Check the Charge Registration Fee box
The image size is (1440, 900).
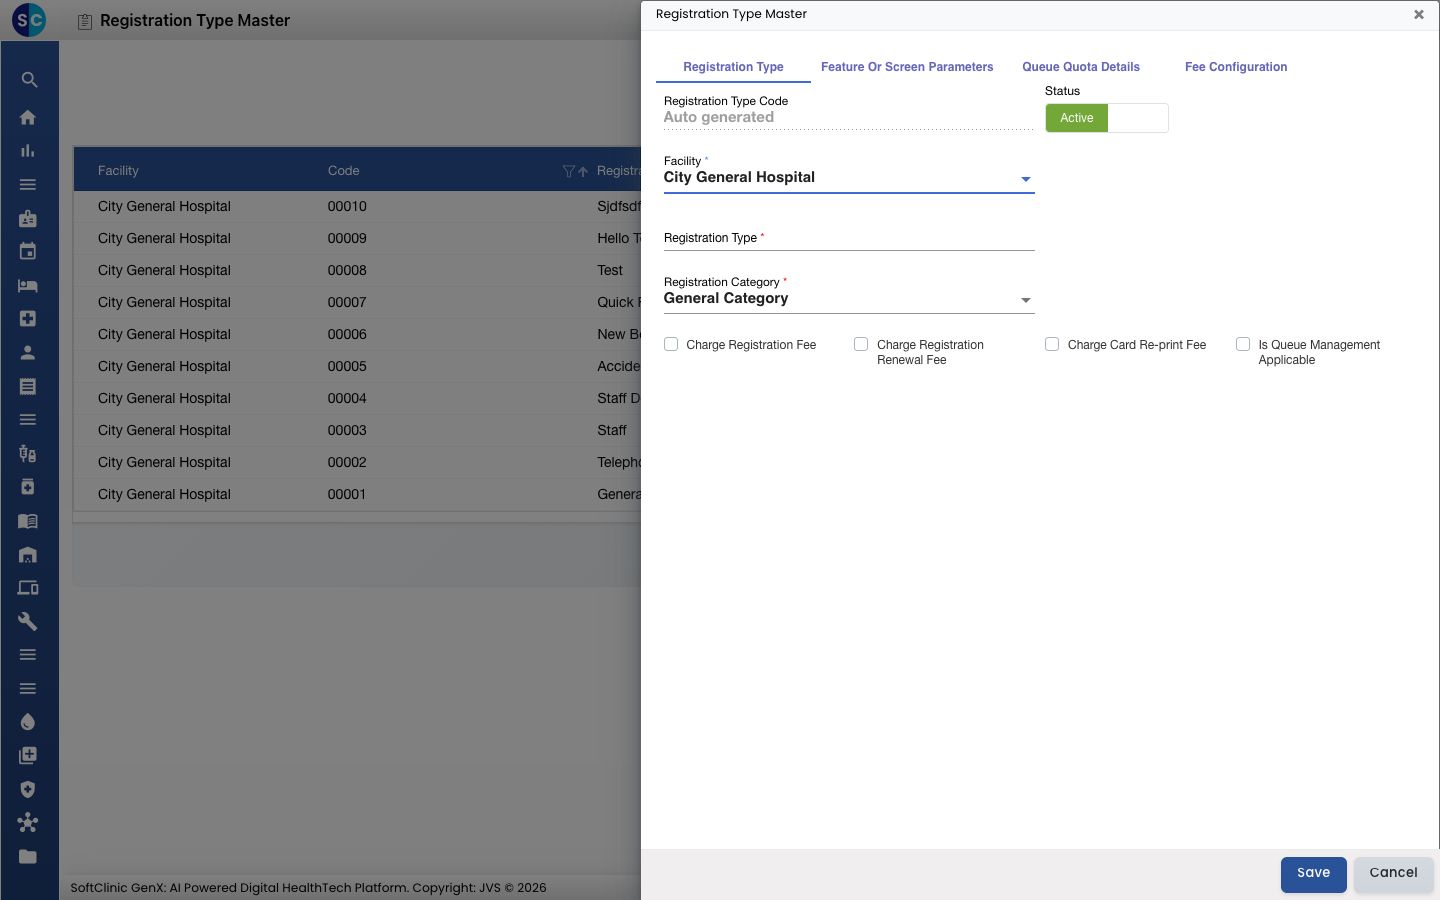[x=671, y=344]
